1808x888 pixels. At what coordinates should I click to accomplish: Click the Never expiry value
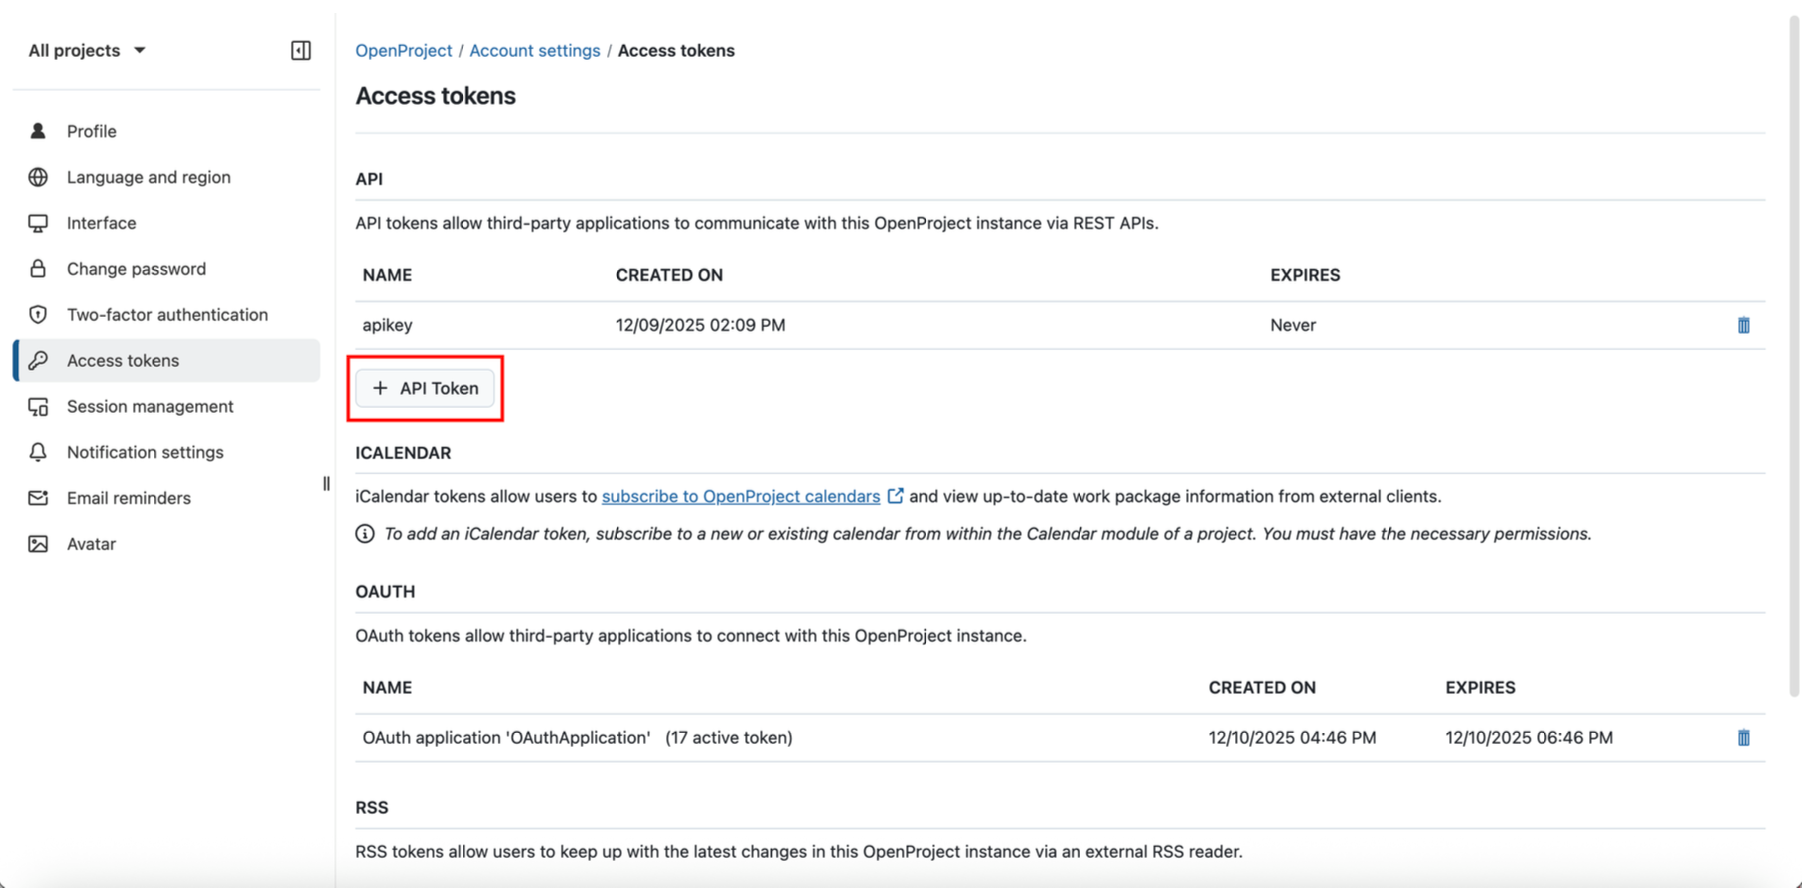[x=1293, y=325]
